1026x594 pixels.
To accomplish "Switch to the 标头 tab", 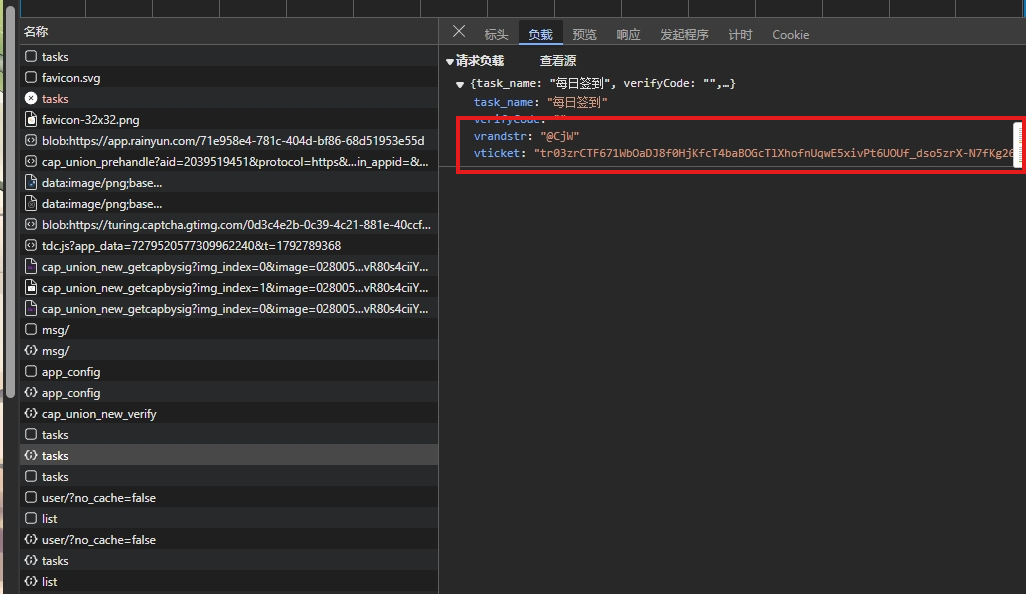I will pyautogui.click(x=496, y=35).
